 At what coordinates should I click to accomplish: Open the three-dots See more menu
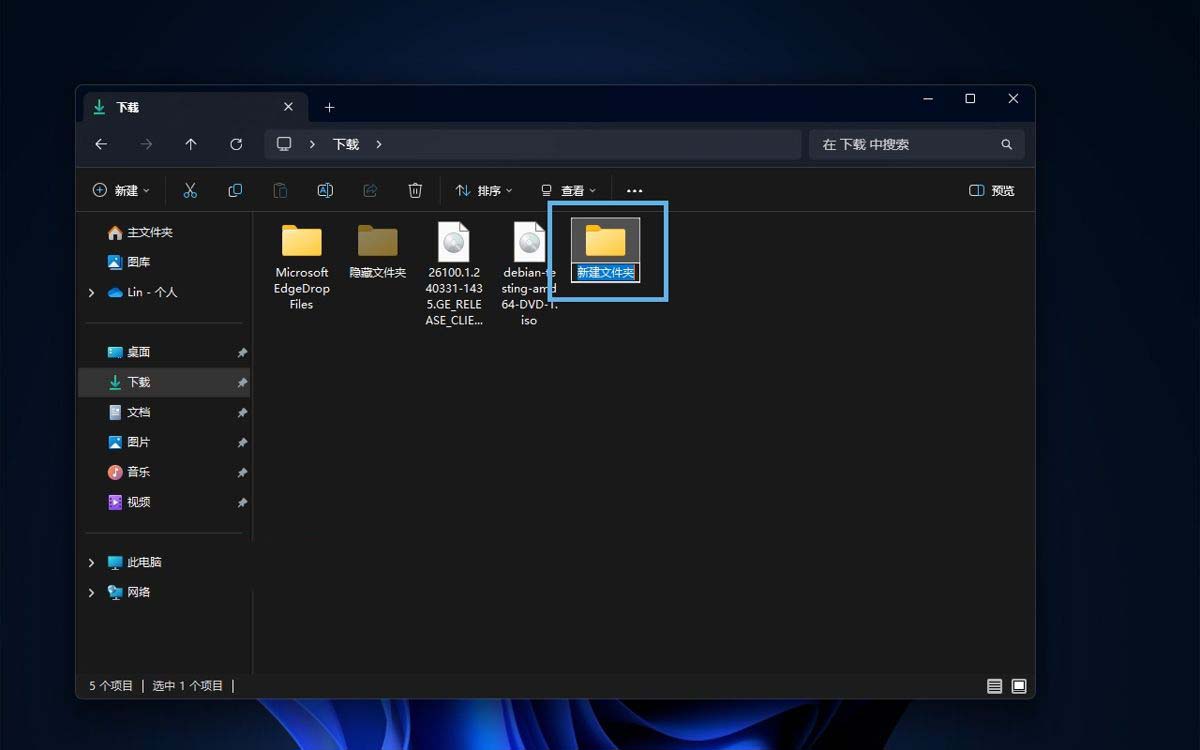pos(634,190)
